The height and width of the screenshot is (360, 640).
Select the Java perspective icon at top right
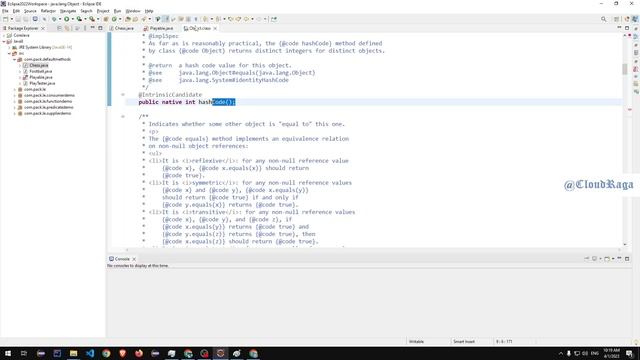tap(635, 19)
